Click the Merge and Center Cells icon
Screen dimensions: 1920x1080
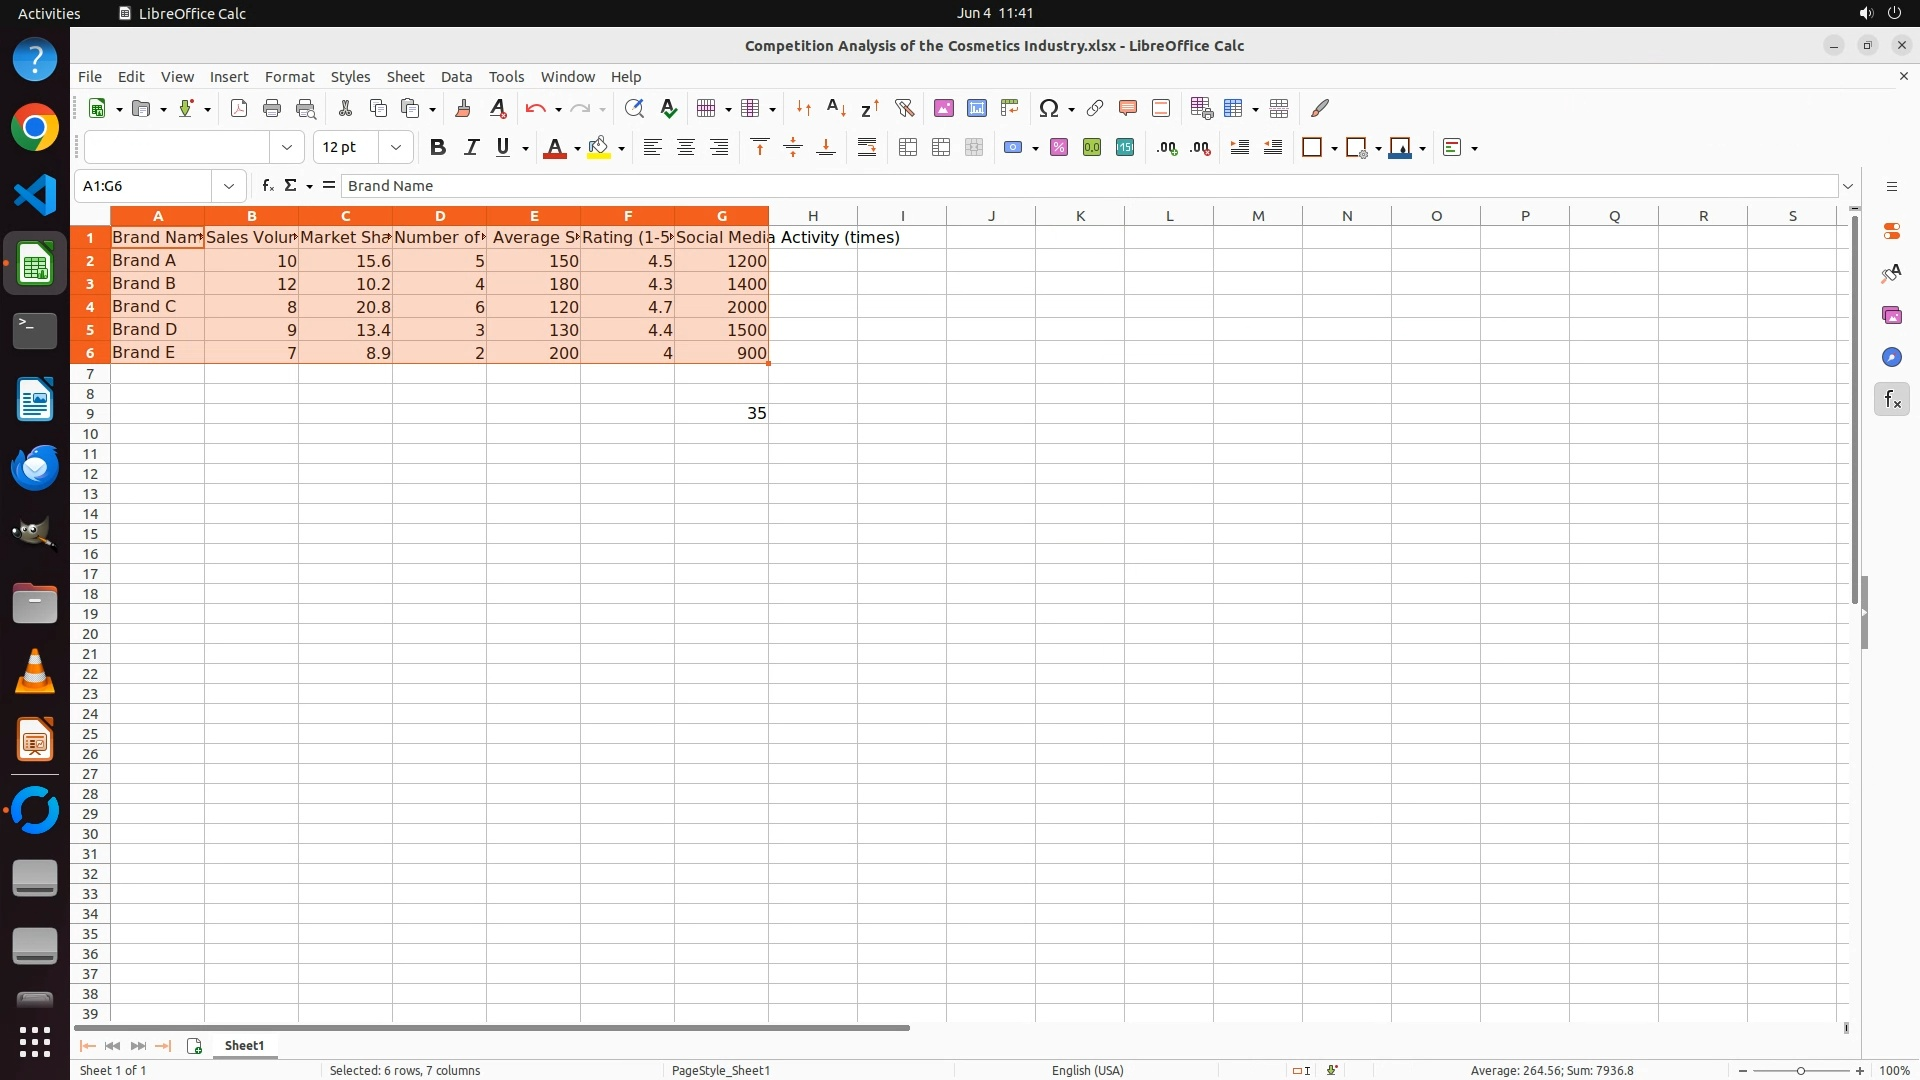(x=908, y=147)
